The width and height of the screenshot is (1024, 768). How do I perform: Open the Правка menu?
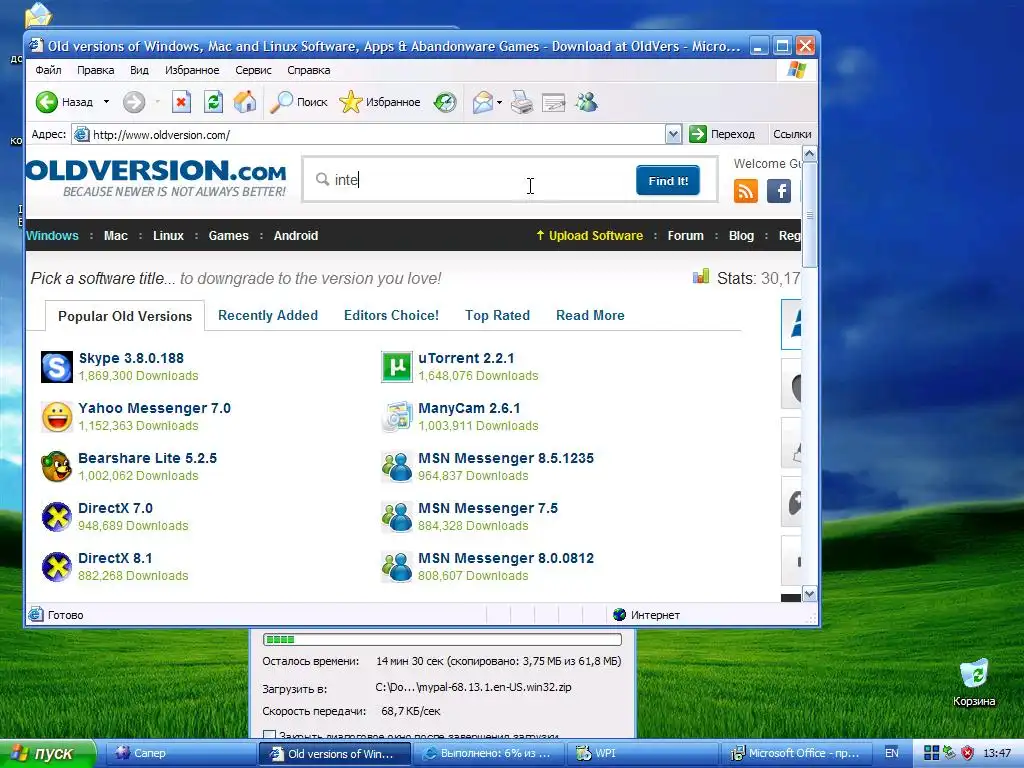[95, 70]
